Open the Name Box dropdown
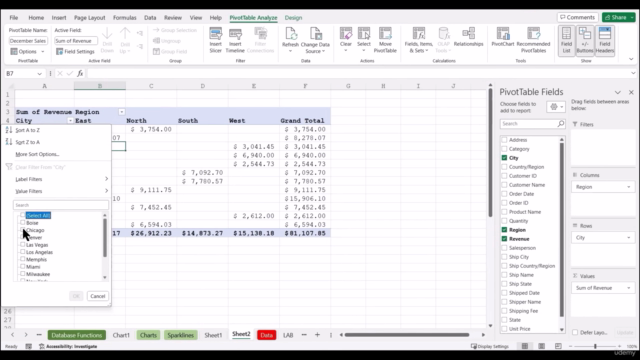 [x=39, y=74]
